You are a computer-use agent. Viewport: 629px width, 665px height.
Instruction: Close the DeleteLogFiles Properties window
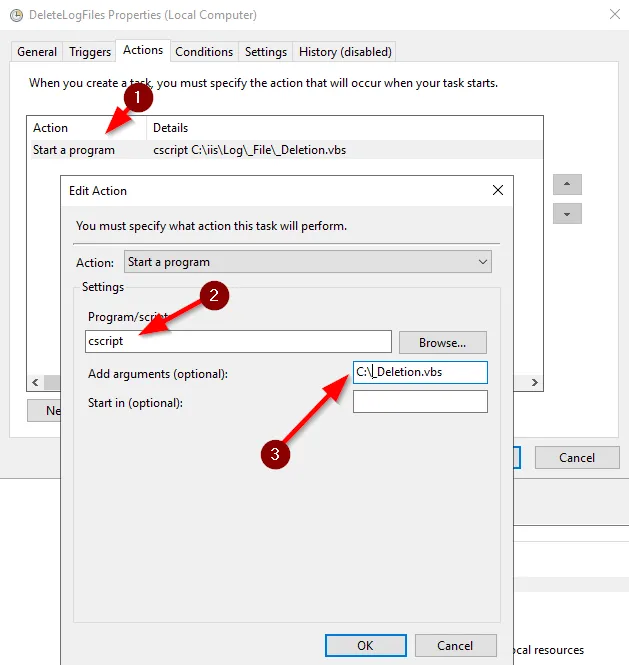[x=612, y=15]
